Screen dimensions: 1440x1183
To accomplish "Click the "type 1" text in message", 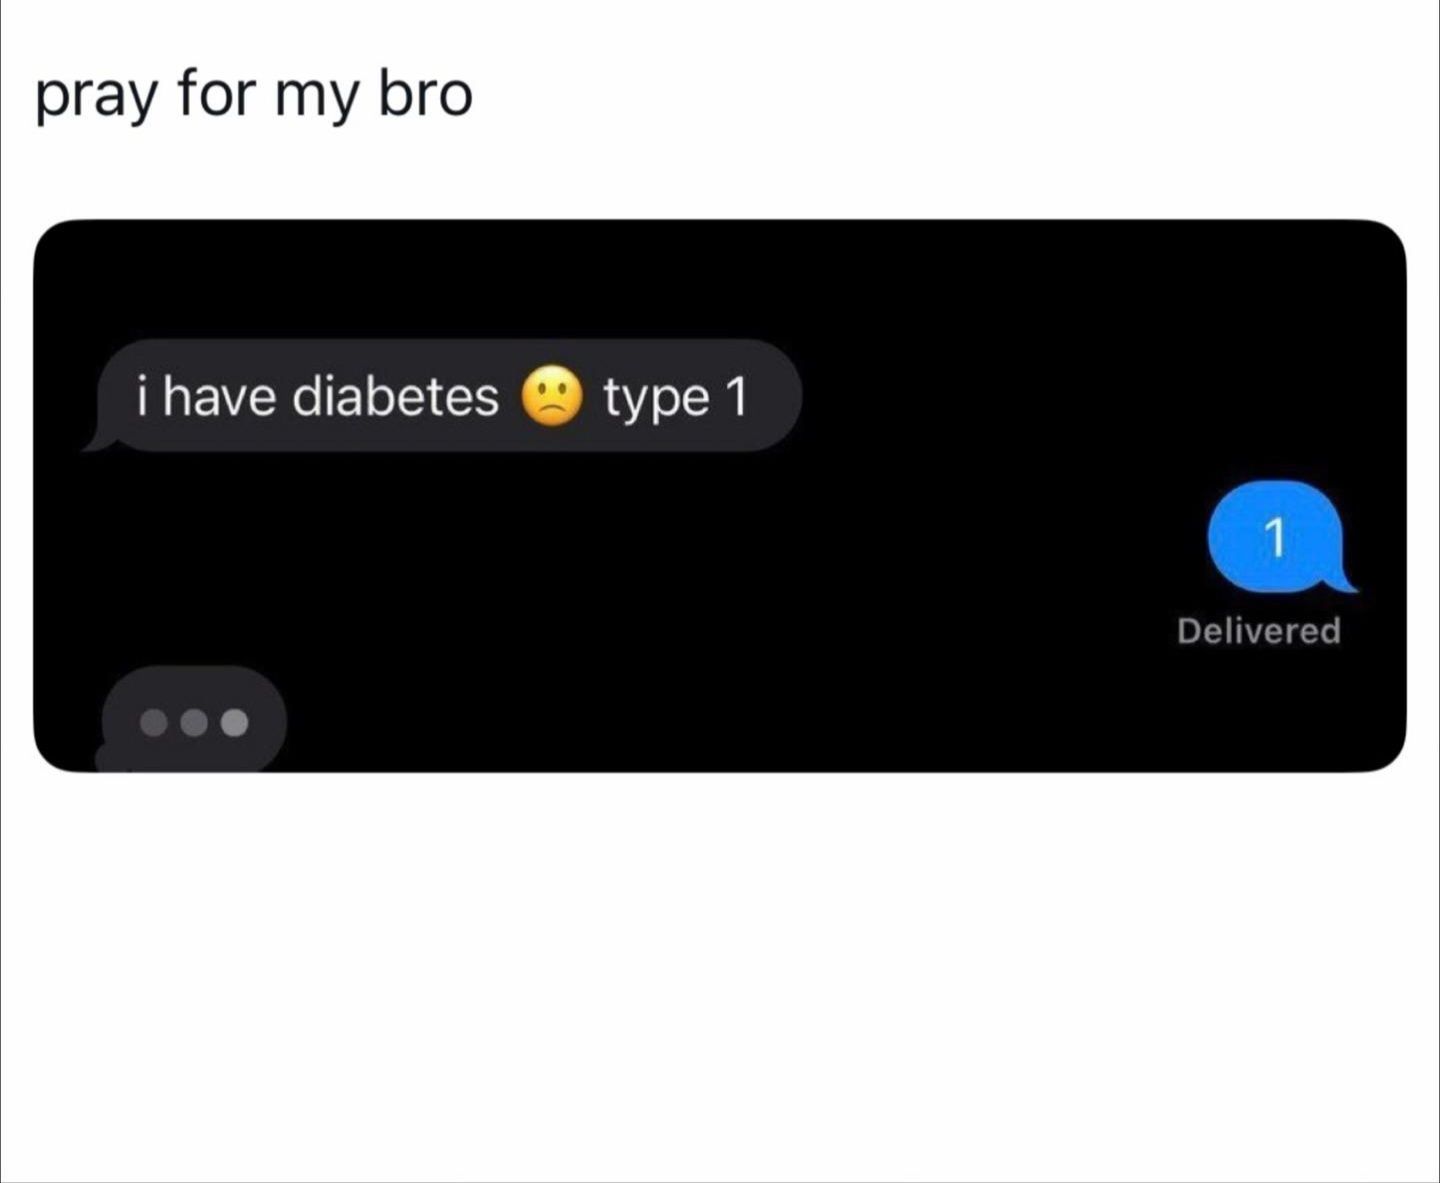I will 675,398.
